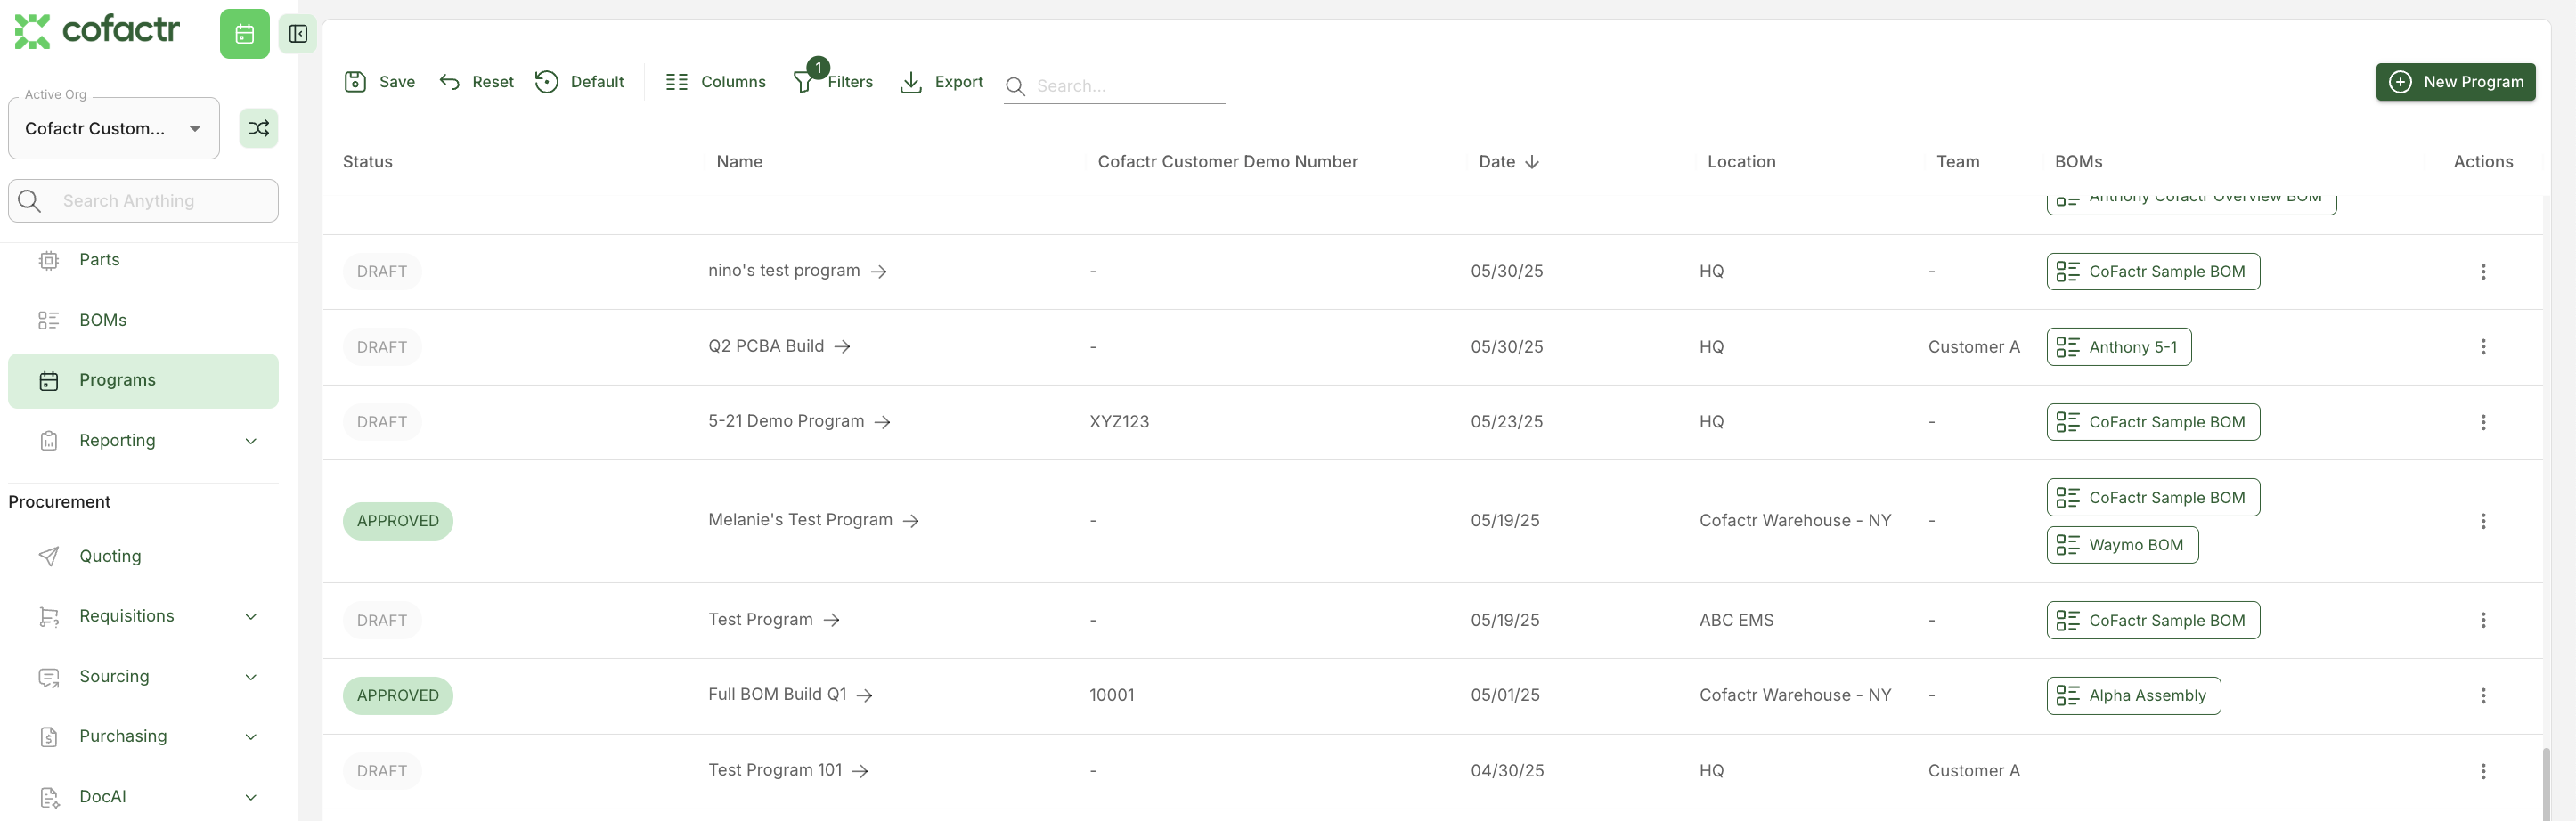Open 5-21 Demo Program
This screenshot has width=2576, height=821.
(x=799, y=421)
